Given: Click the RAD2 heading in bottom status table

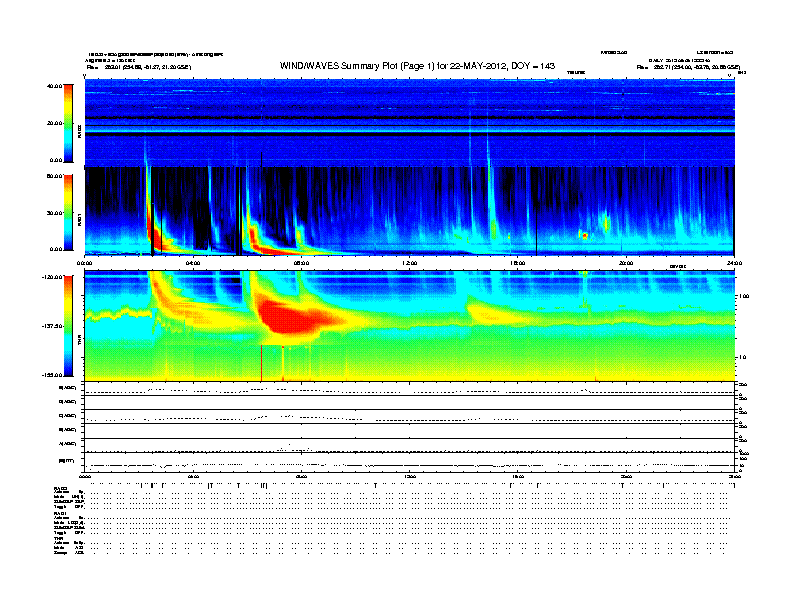Looking at the screenshot, I should (x=60, y=488).
